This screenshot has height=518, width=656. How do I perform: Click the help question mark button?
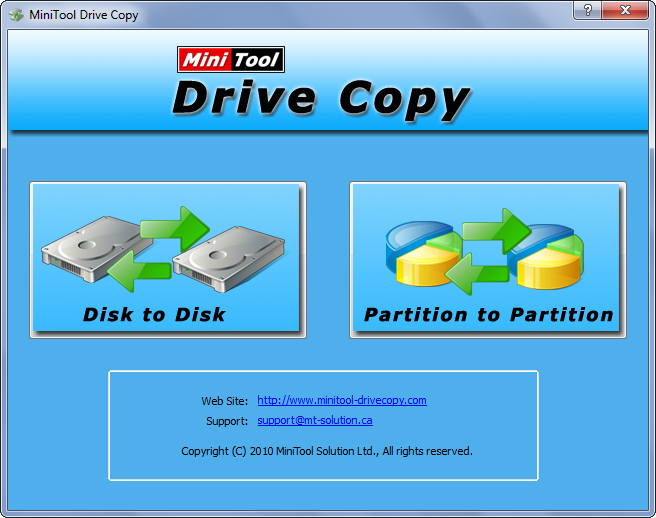click(x=587, y=10)
